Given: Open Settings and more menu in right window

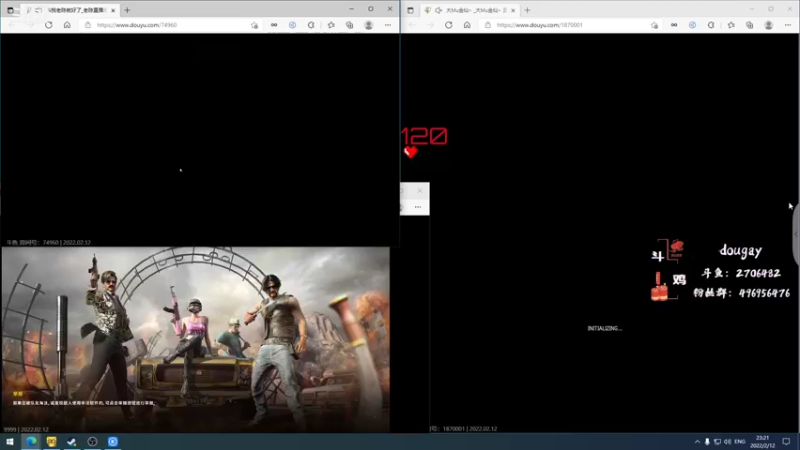Looking at the screenshot, I should [788, 25].
